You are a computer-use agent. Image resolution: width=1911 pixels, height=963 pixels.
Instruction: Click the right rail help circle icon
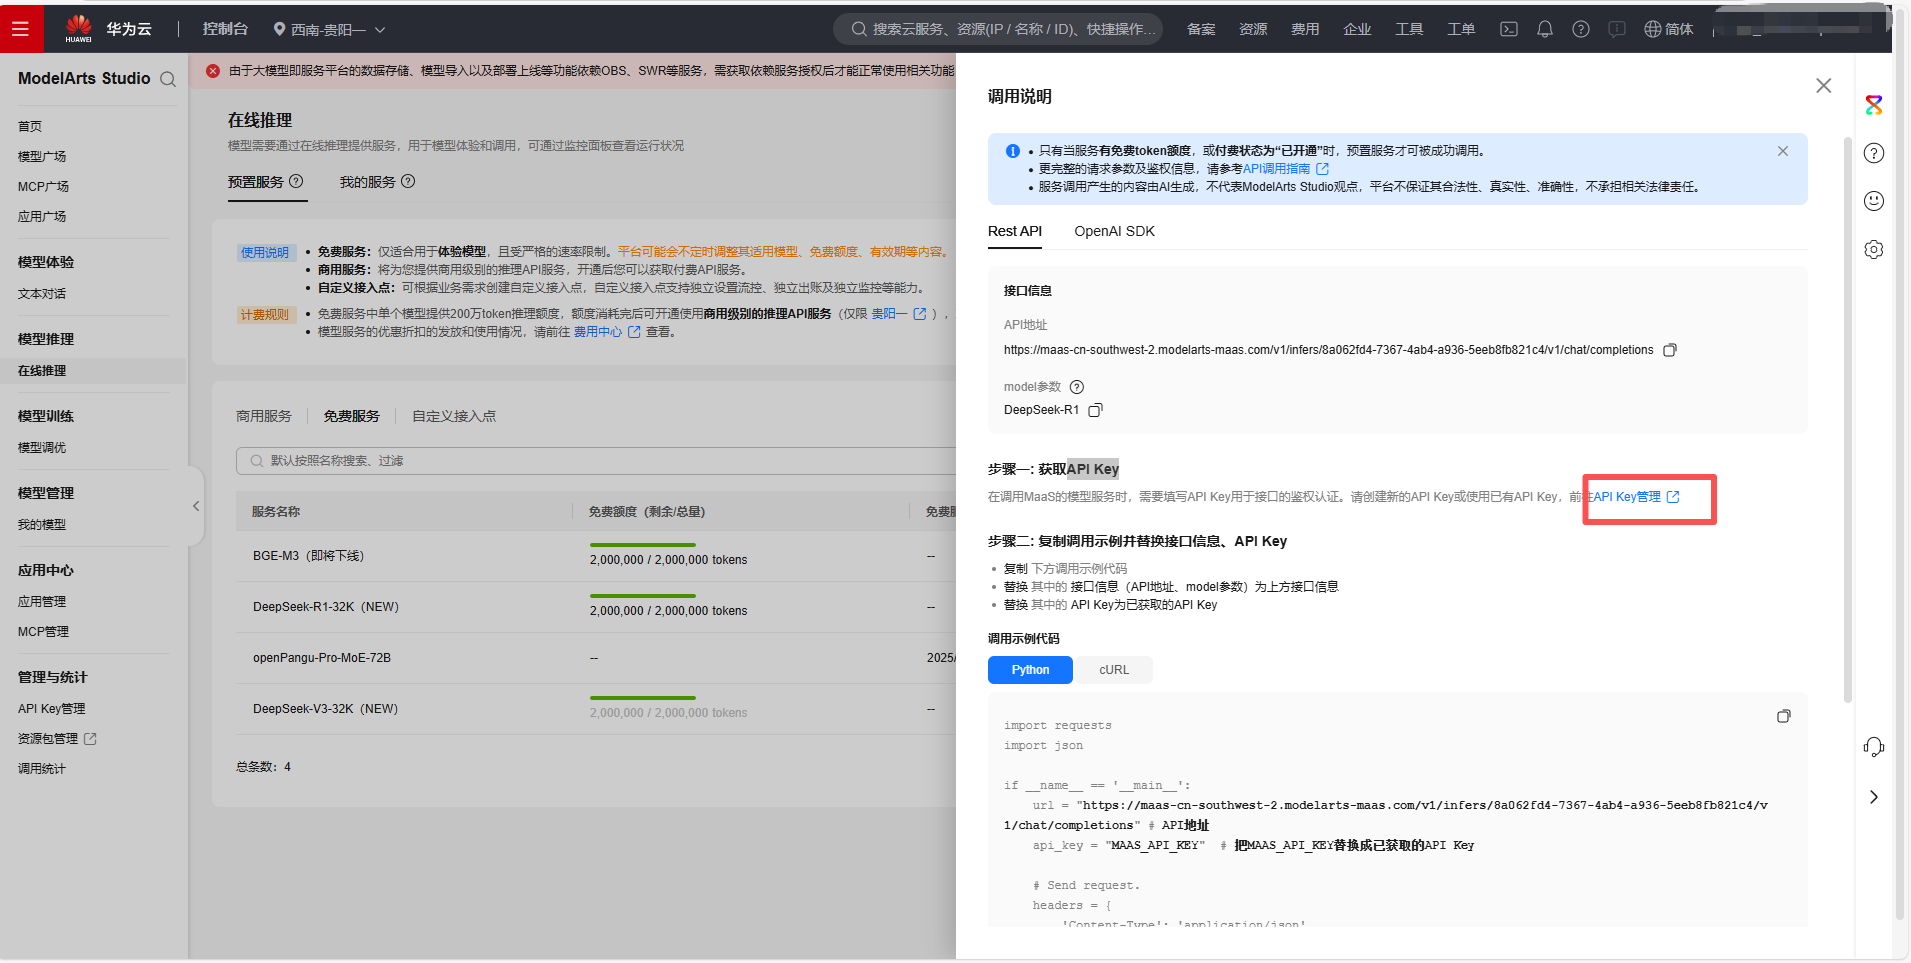[1874, 153]
